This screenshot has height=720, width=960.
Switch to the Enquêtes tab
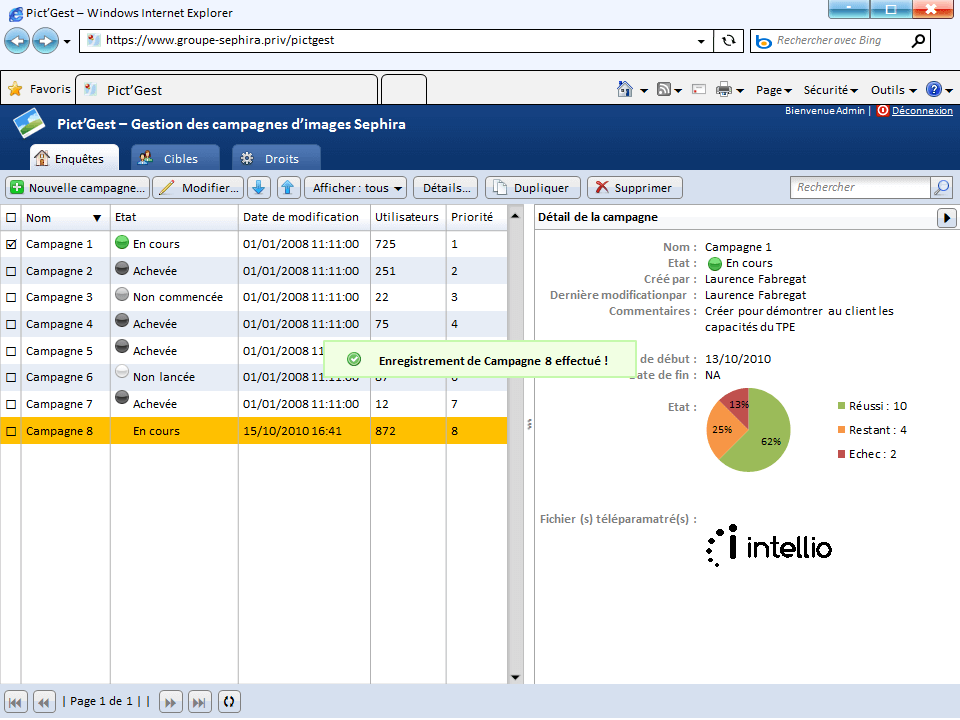[x=74, y=158]
